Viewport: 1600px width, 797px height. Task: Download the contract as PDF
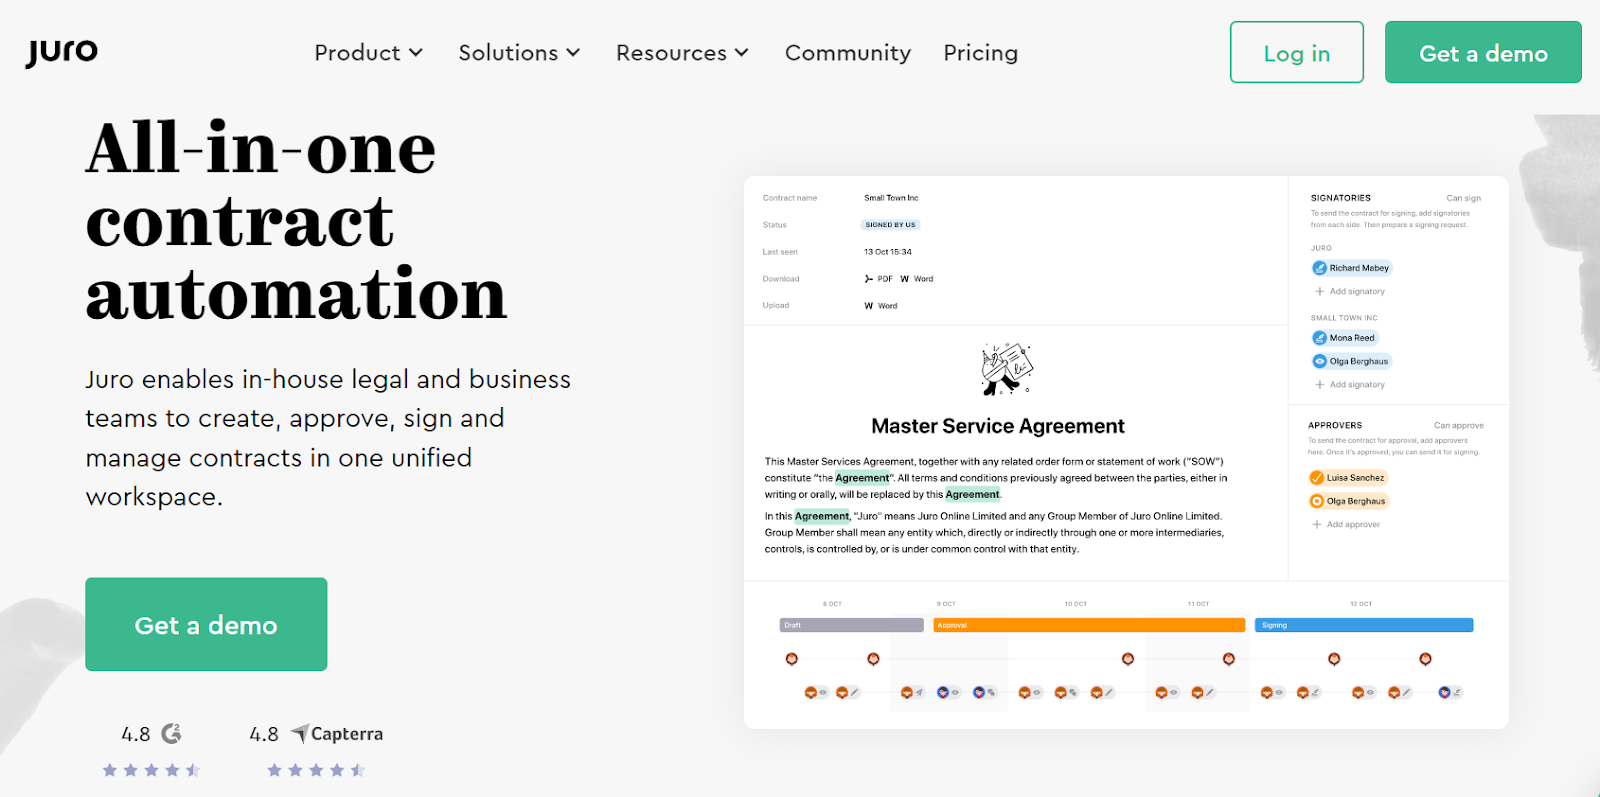pyautogui.click(x=878, y=279)
